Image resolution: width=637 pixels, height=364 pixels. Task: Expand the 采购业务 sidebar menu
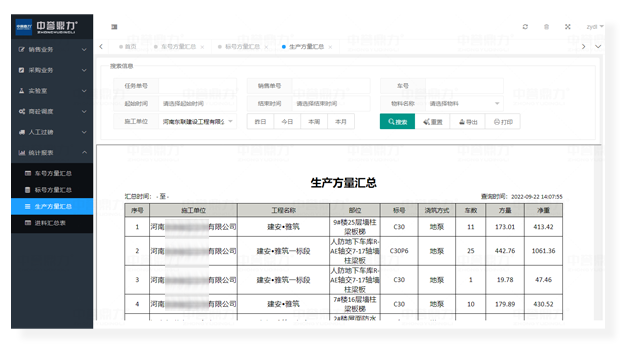coord(52,70)
